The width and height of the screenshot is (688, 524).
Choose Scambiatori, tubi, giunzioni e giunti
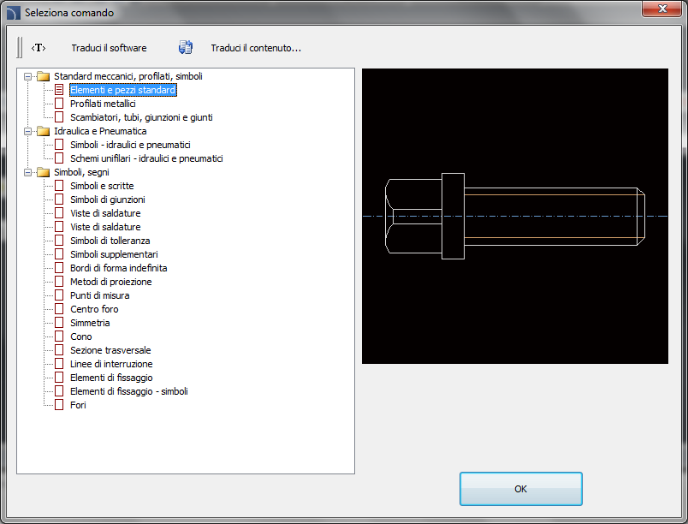pyautogui.click(x=141, y=117)
